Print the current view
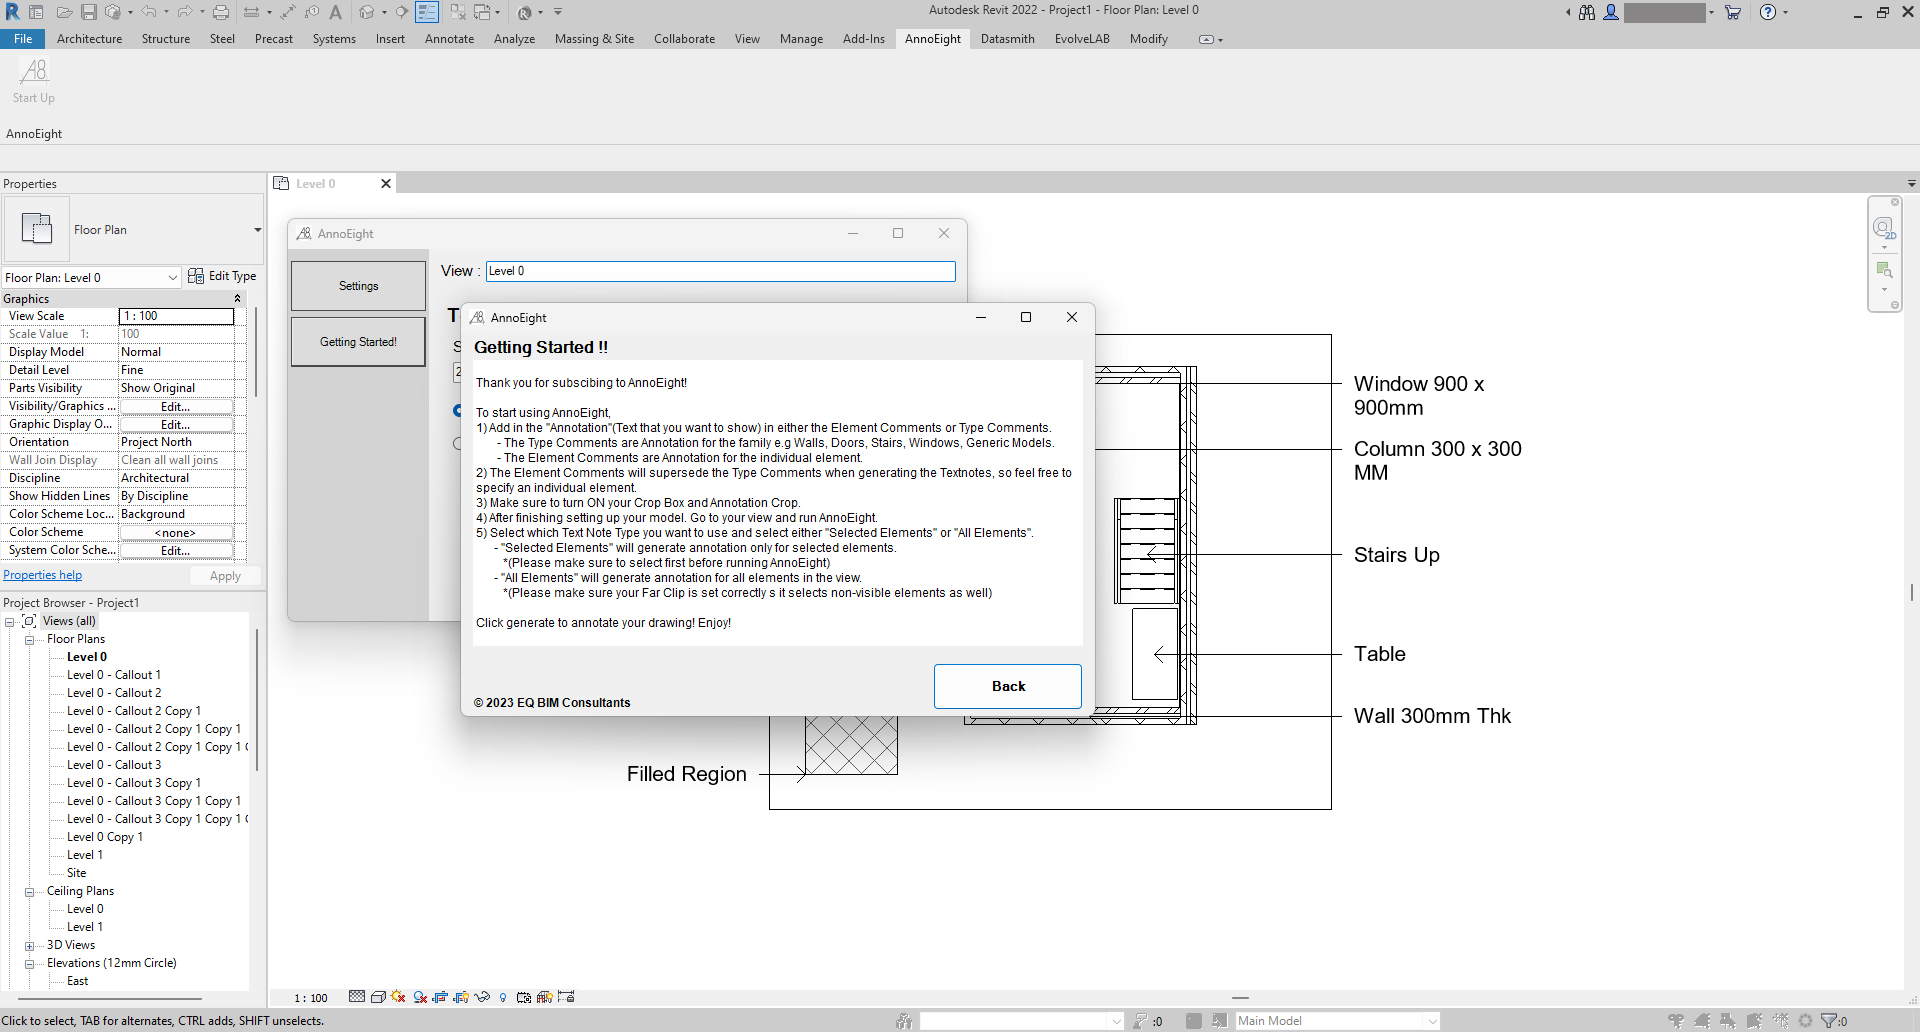This screenshot has width=1920, height=1032. click(221, 12)
